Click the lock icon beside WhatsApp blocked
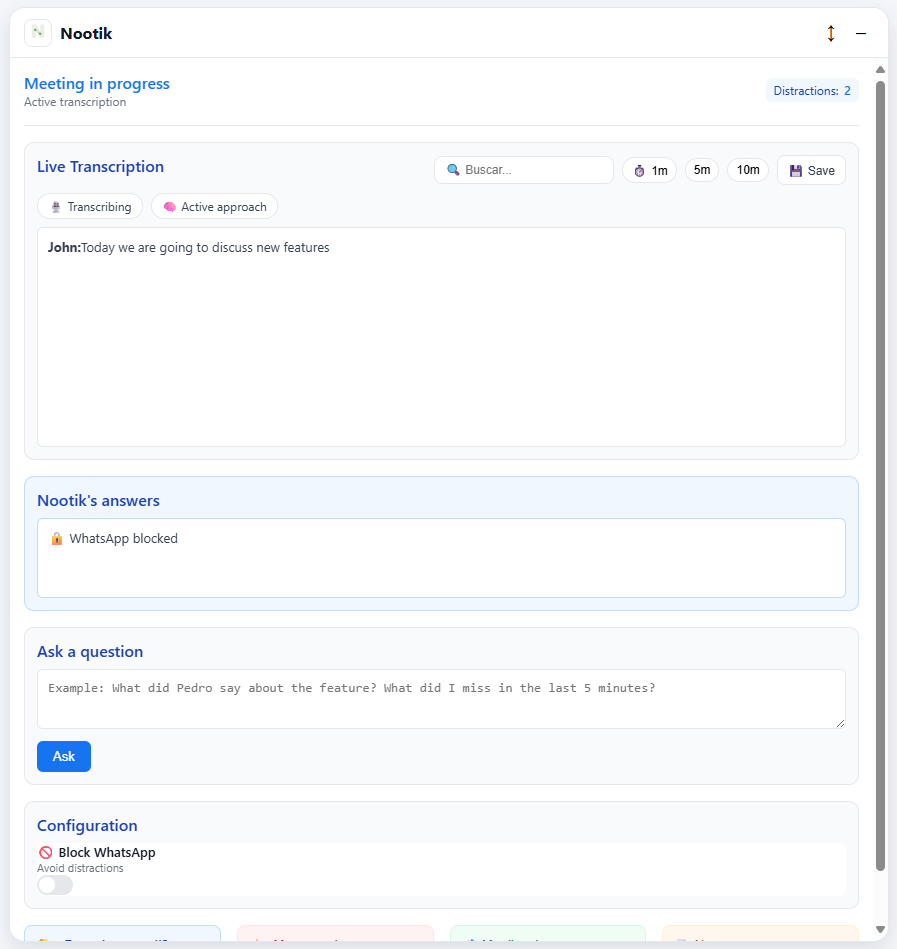The width and height of the screenshot is (897, 949). pyautogui.click(x=57, y=538)
